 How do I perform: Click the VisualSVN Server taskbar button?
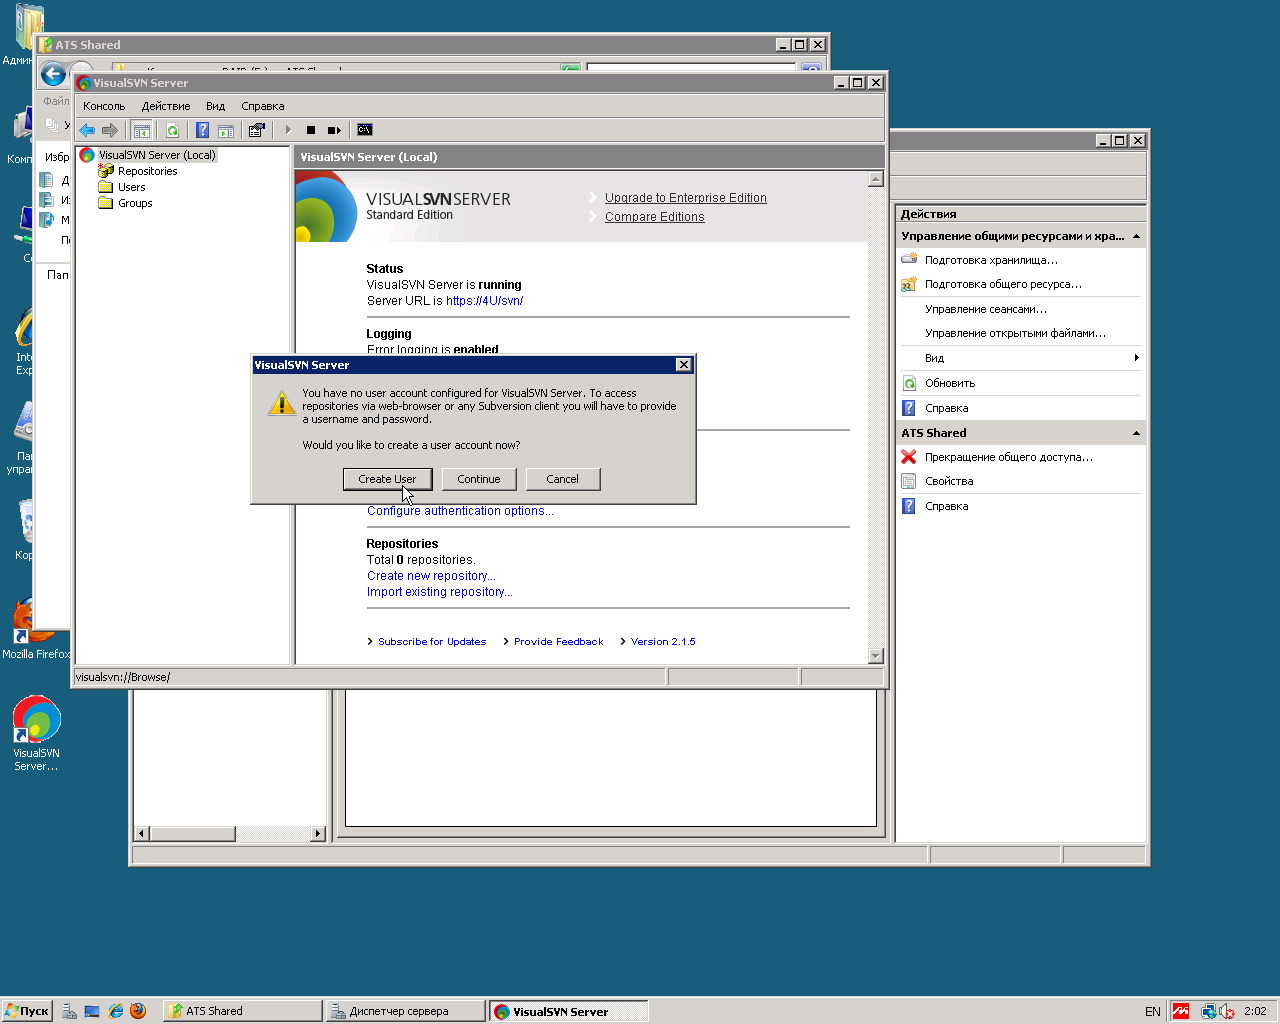coord(568,1011)
